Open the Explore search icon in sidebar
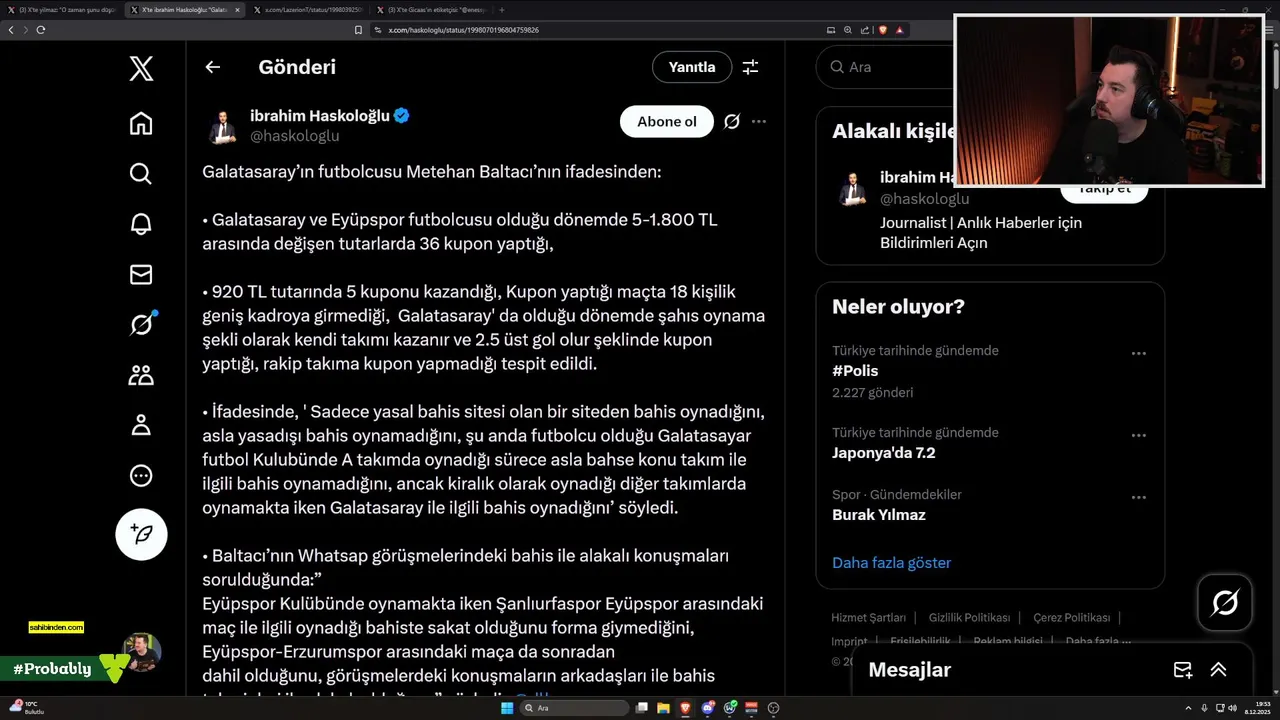The width and height of the screenshot is (1280, 720). click(x=141, y=173)
